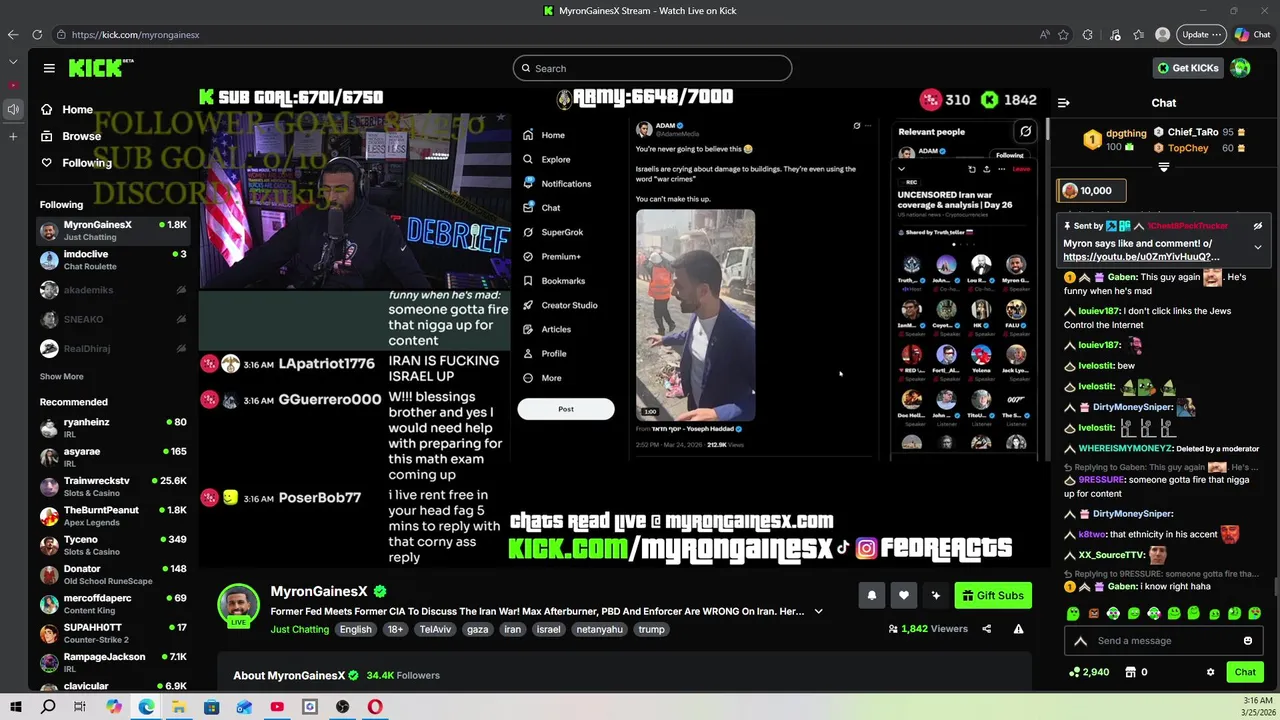Click the sparkle icon beside Gift Subs
Image resolution: width=1280 pixels, height=720 pixels.
(x=935, y=595)
